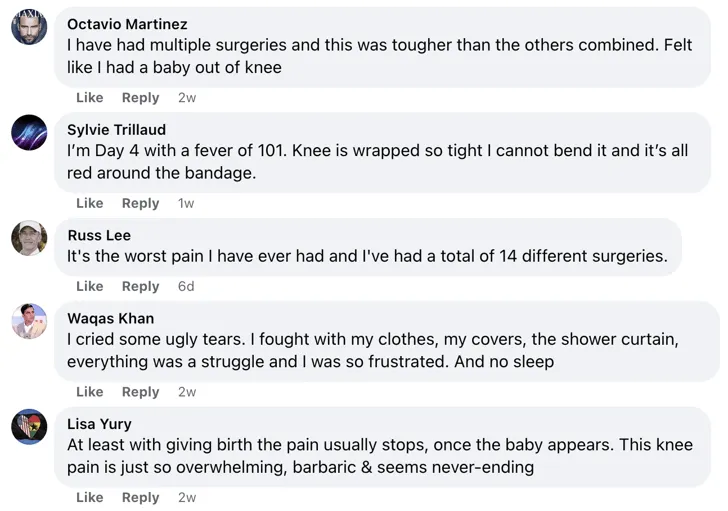Click the Russ Lee name link
Image resolution: width=728 pixels, height=511 pixels.
[99, 235]
